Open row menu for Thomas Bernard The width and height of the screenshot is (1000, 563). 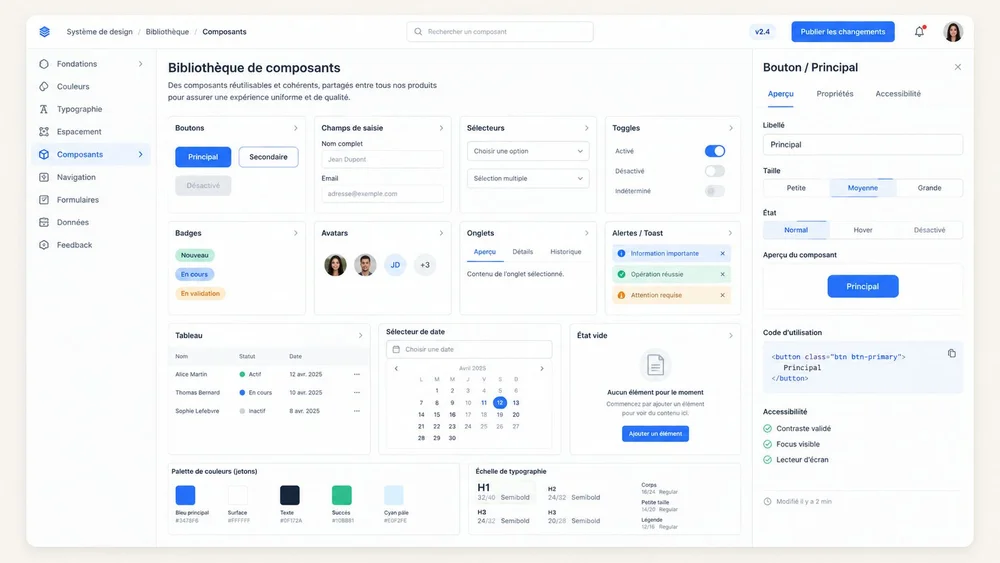[357, 393]
